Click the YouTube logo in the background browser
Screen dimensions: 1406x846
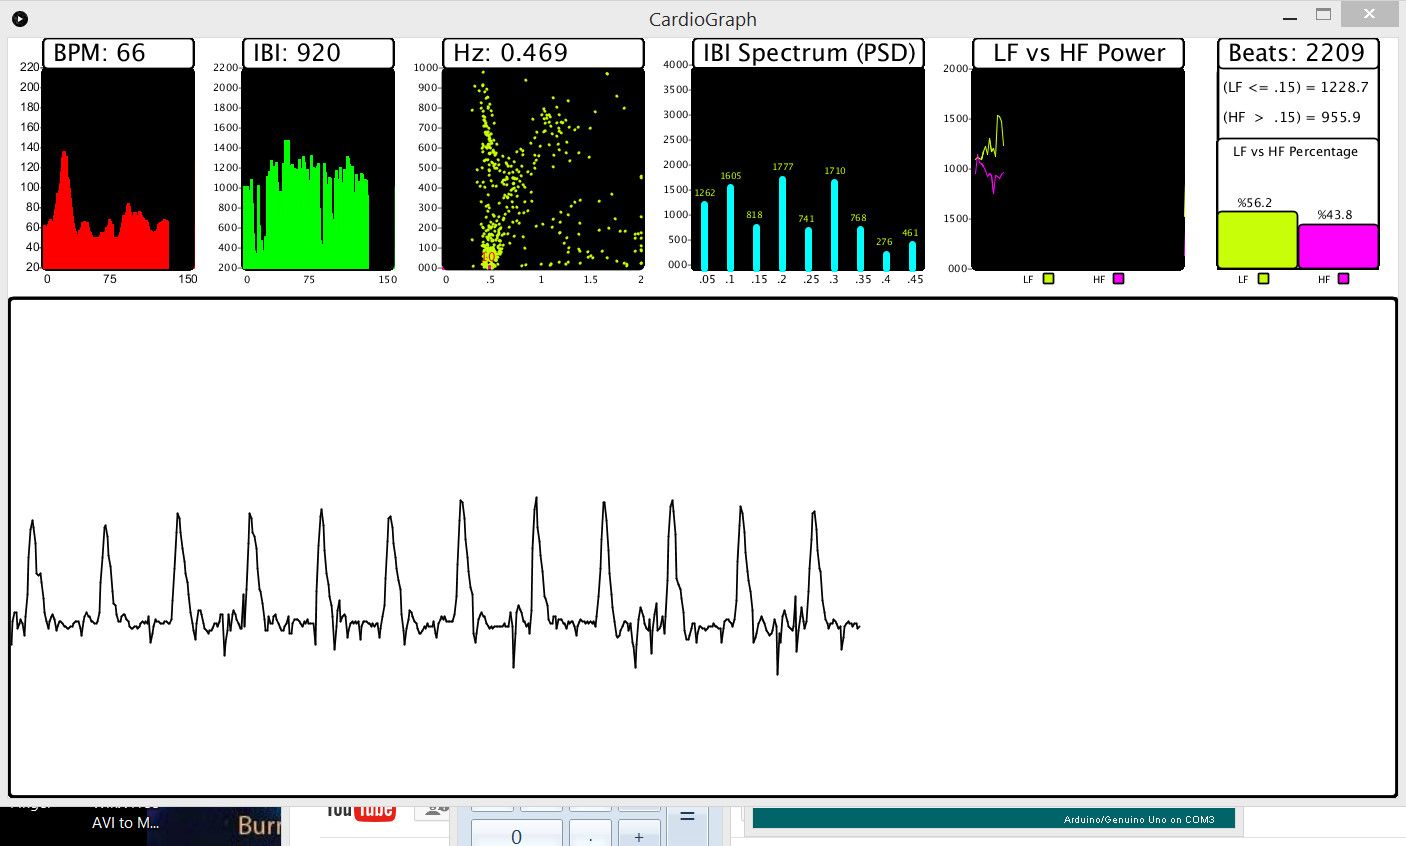[x=361, y=810]
